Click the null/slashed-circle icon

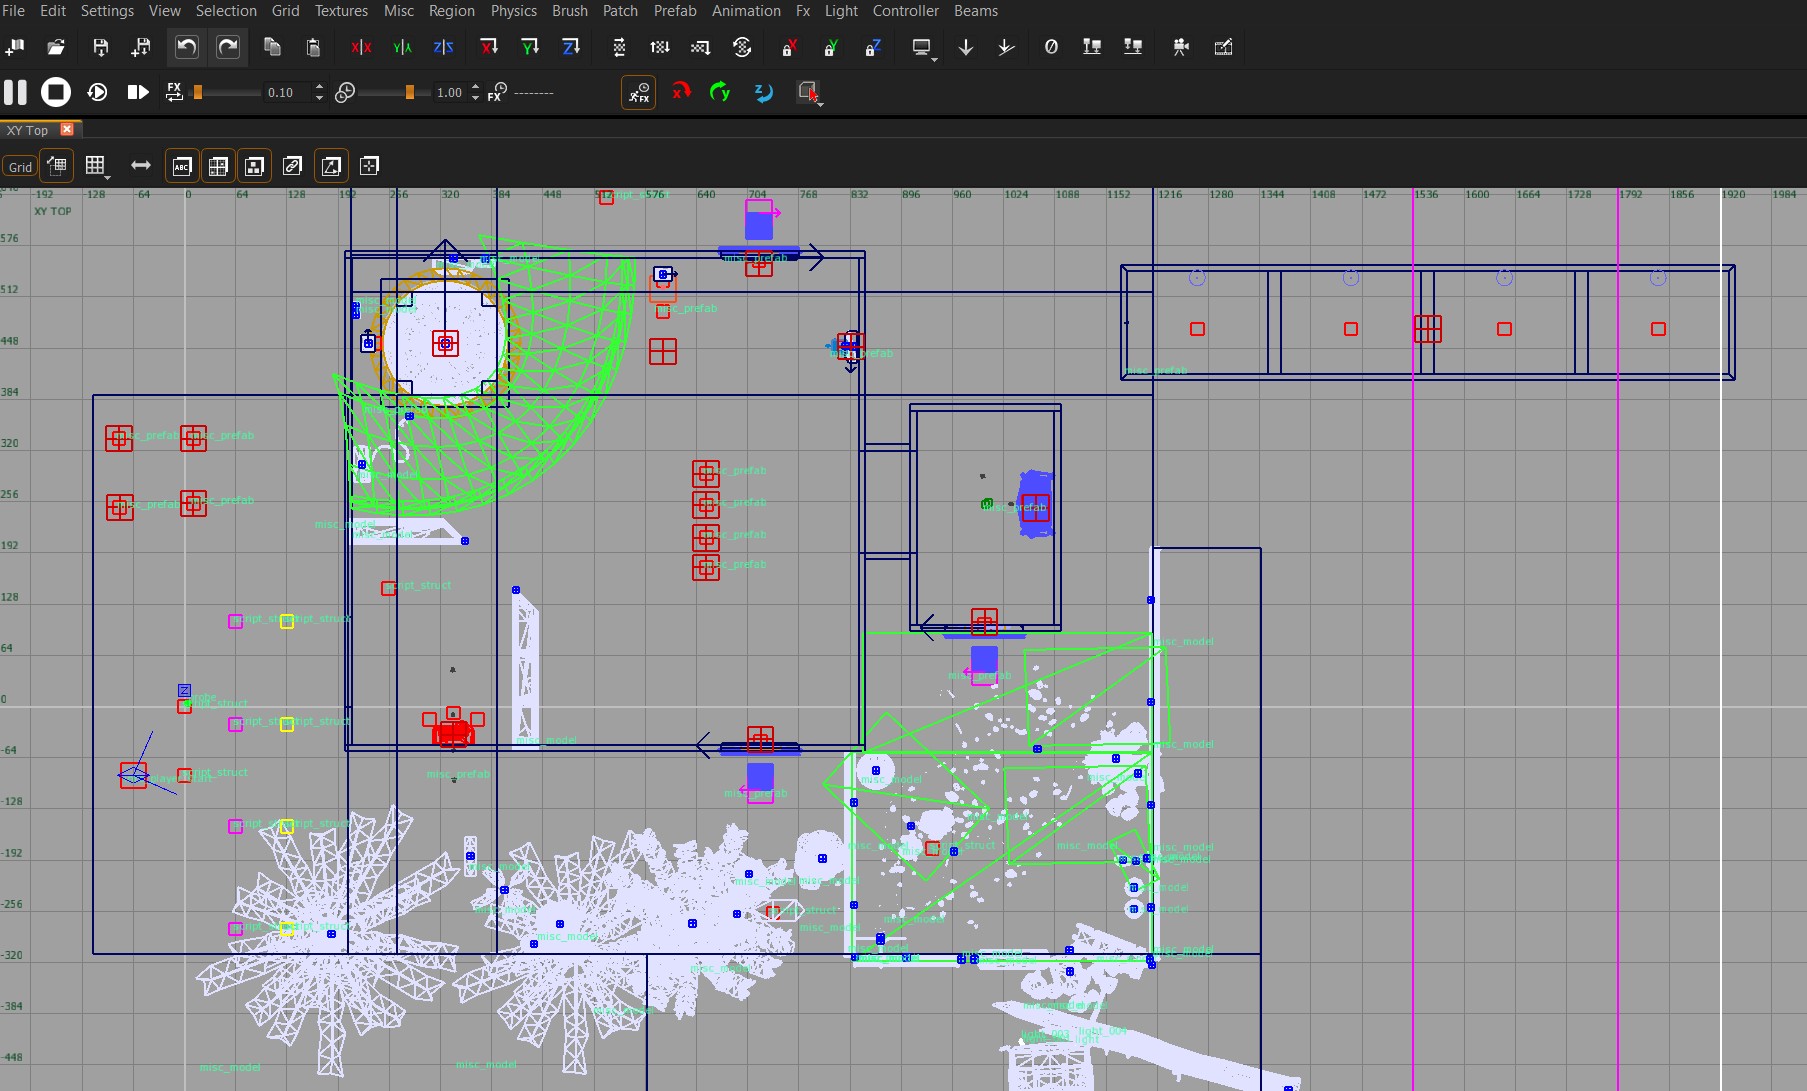coord(1051,47)
